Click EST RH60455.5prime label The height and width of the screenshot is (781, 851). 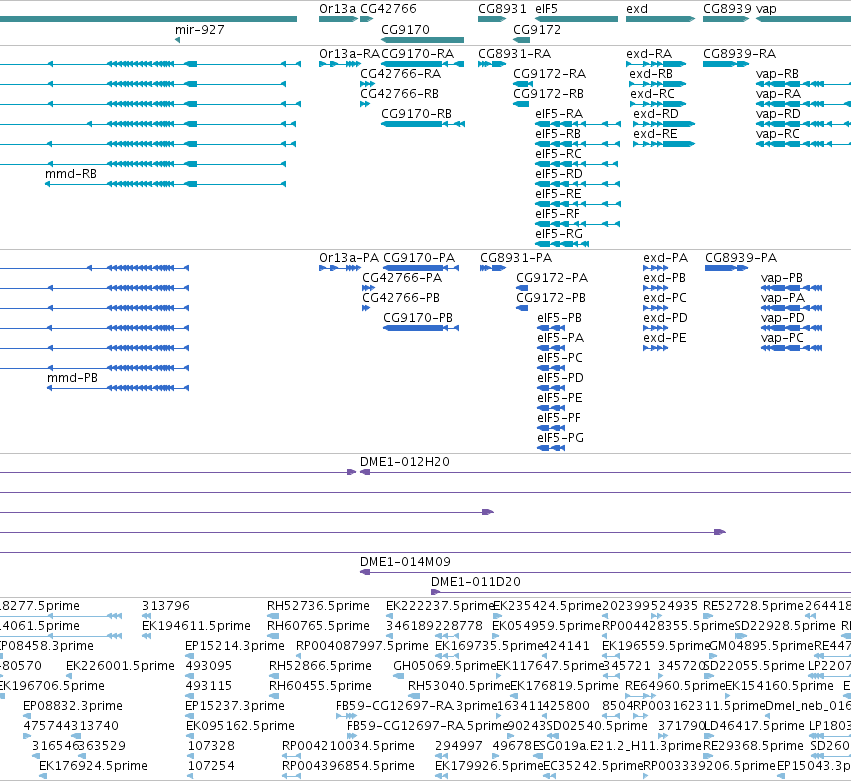coord(321,686)
